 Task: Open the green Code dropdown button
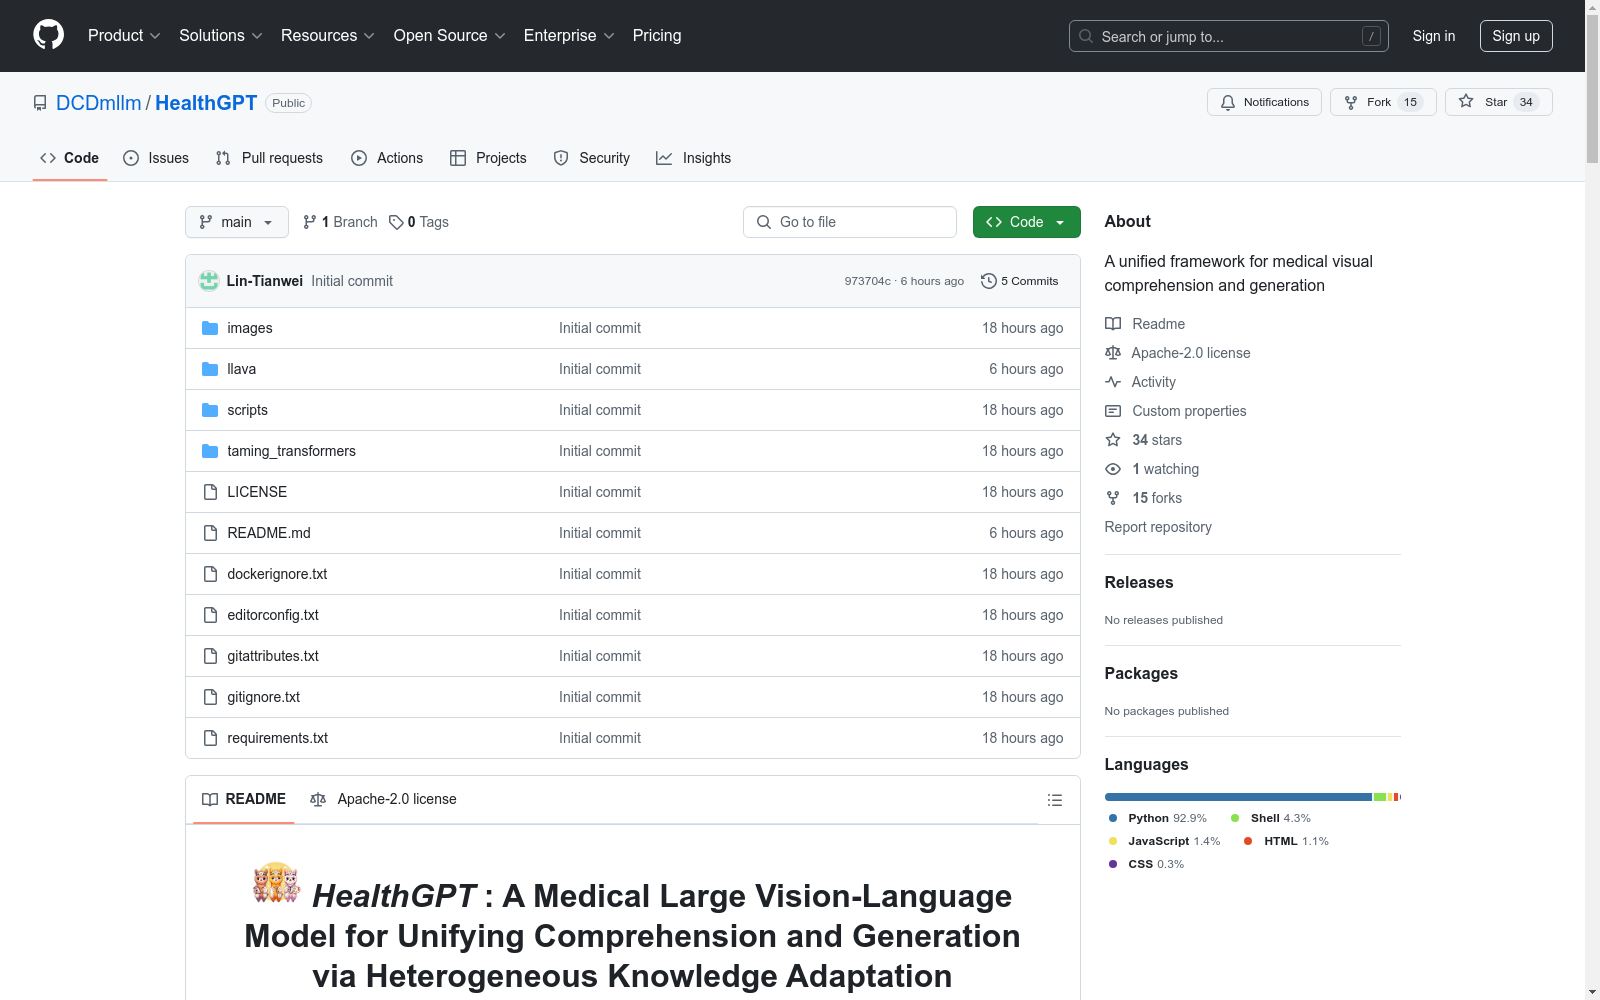[x=1026, y=222]
